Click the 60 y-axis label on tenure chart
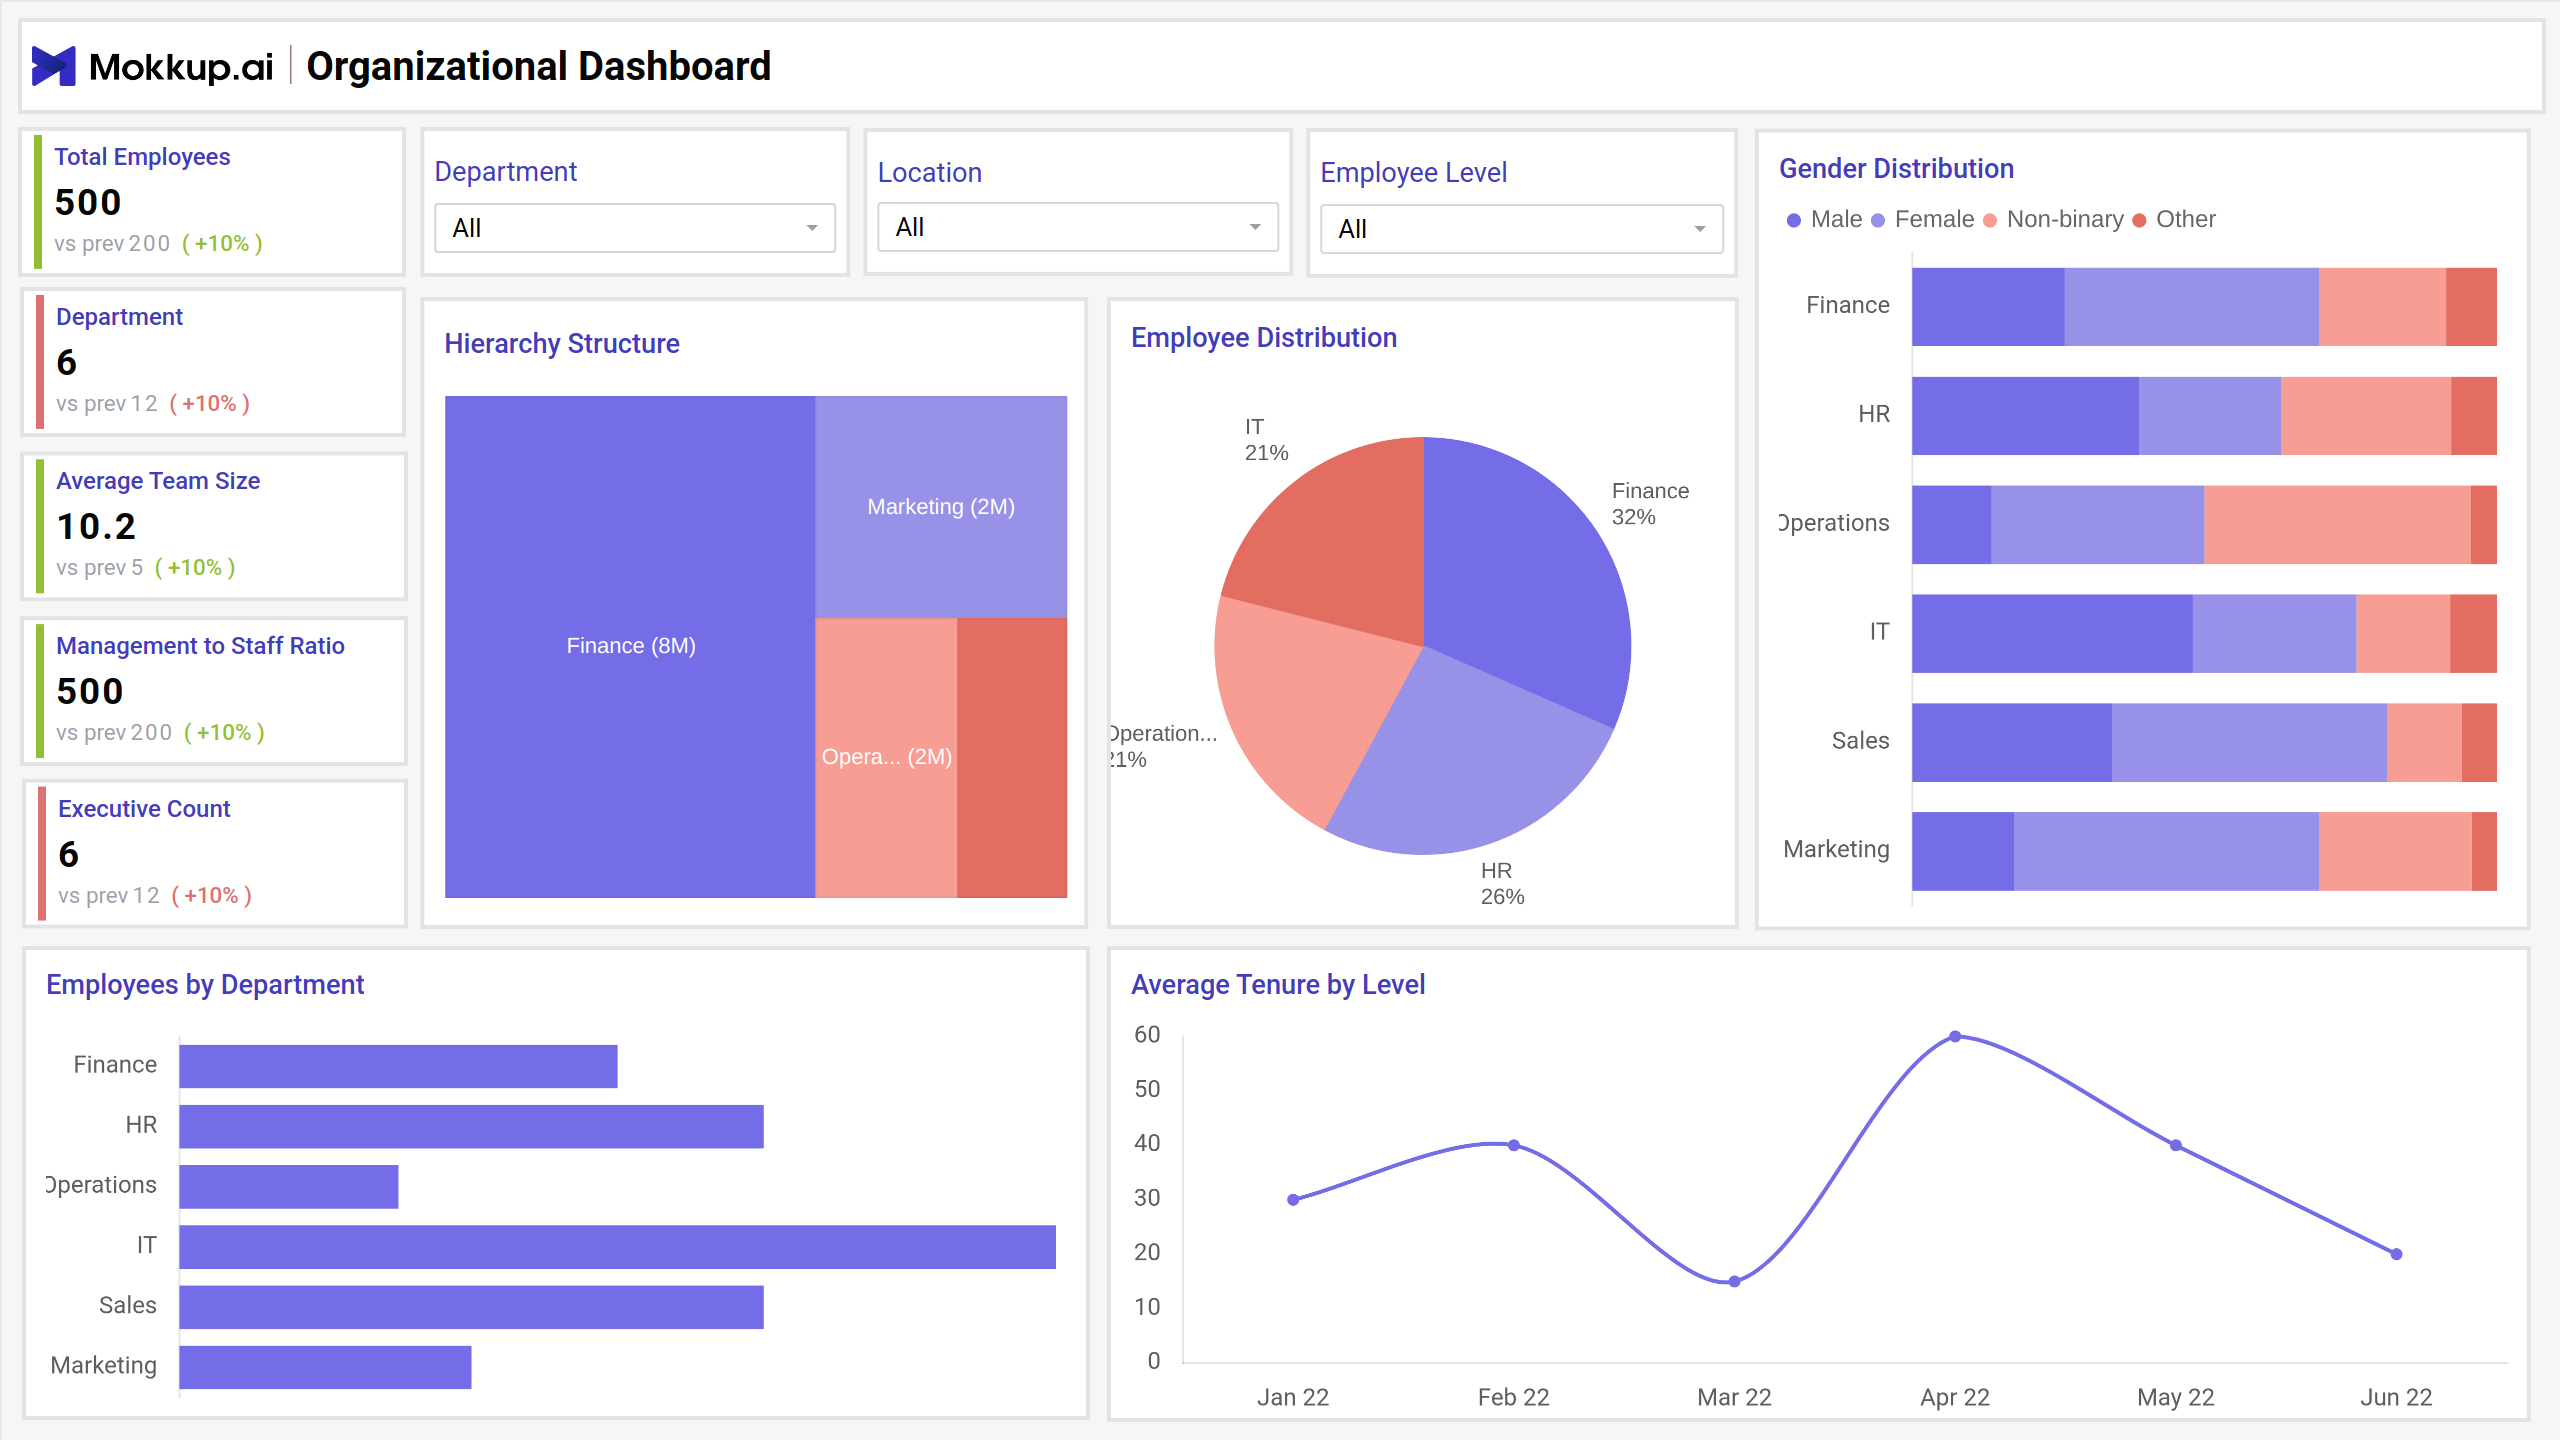The width and height of the screenshot is (2560, 1440). pos(1147,1035)
